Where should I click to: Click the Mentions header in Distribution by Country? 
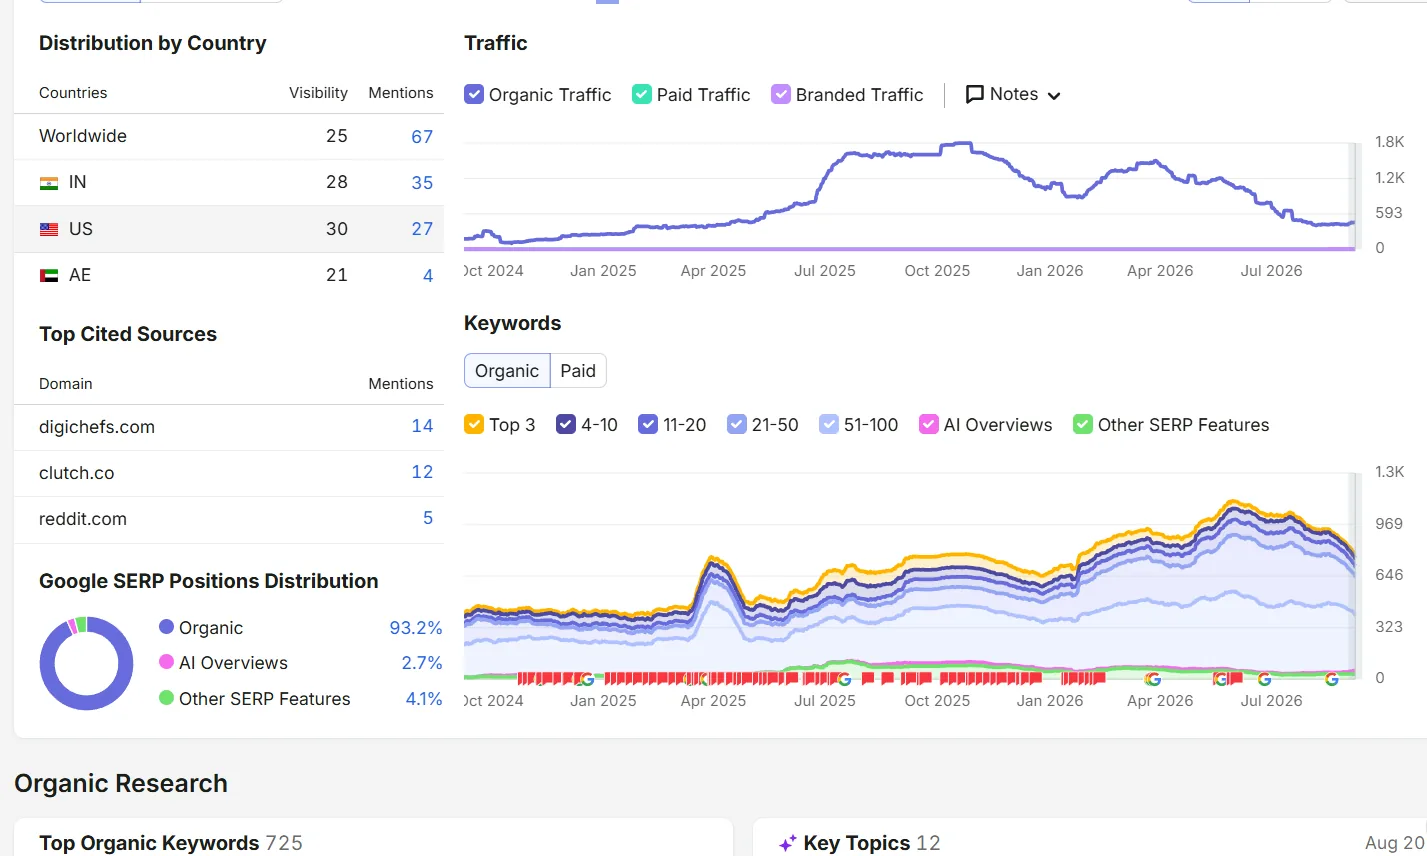(401, 93)
